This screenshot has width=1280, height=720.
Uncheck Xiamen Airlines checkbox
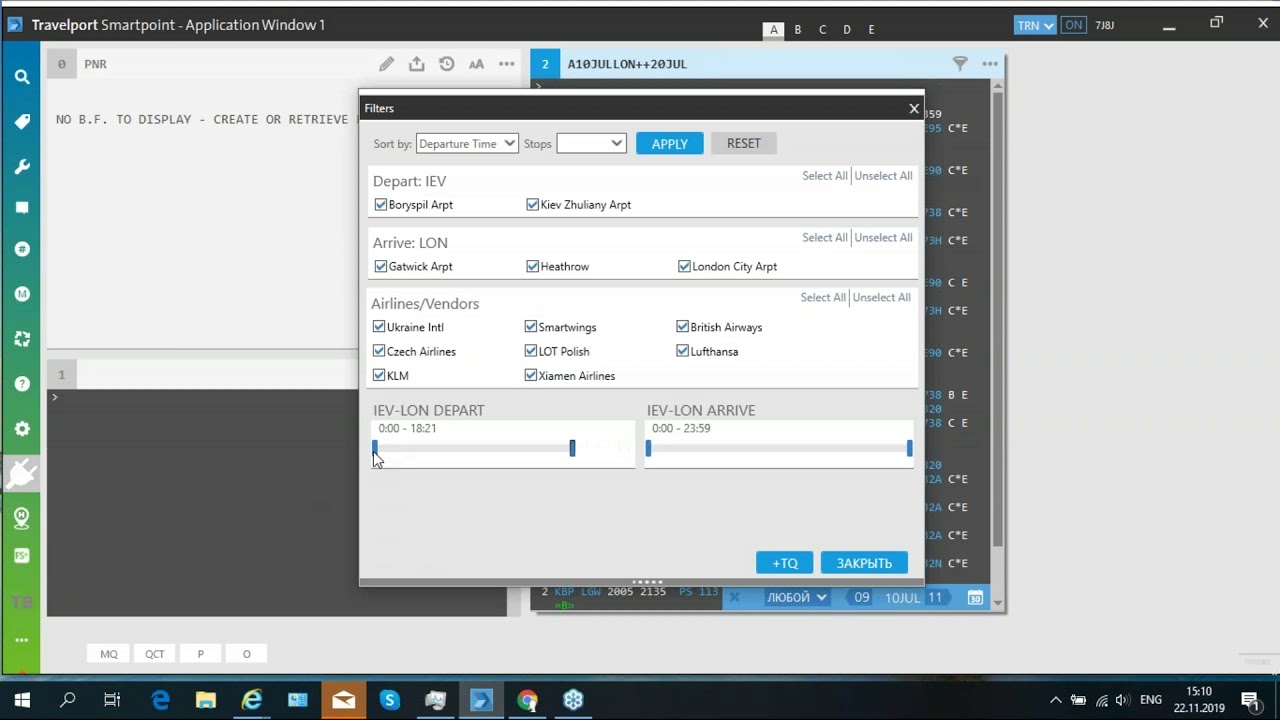pos(531,376)
